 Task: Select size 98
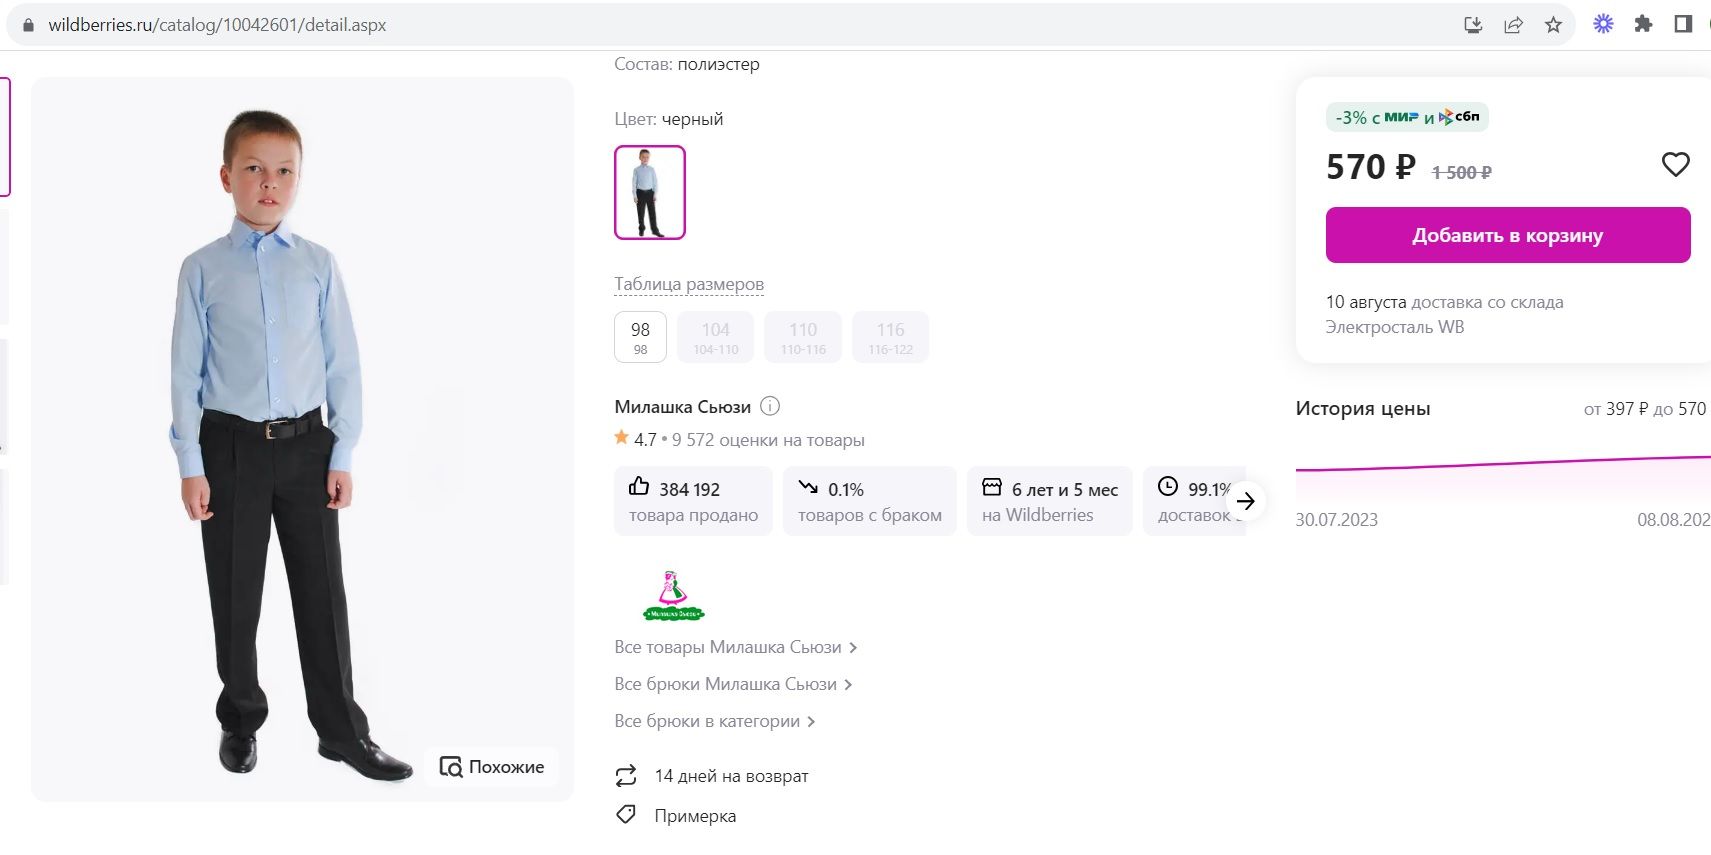pos(640,336)
